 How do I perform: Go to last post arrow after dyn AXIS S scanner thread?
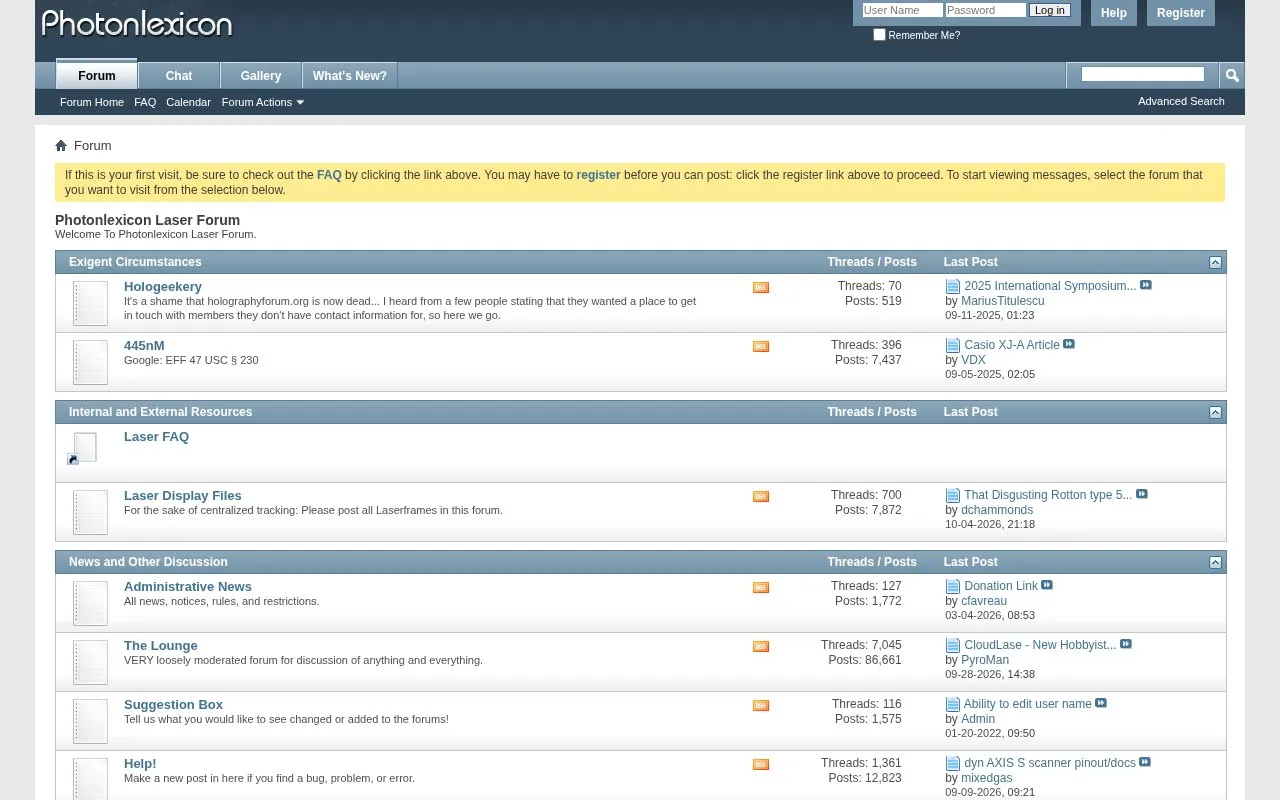click(x=1145, y=762)
